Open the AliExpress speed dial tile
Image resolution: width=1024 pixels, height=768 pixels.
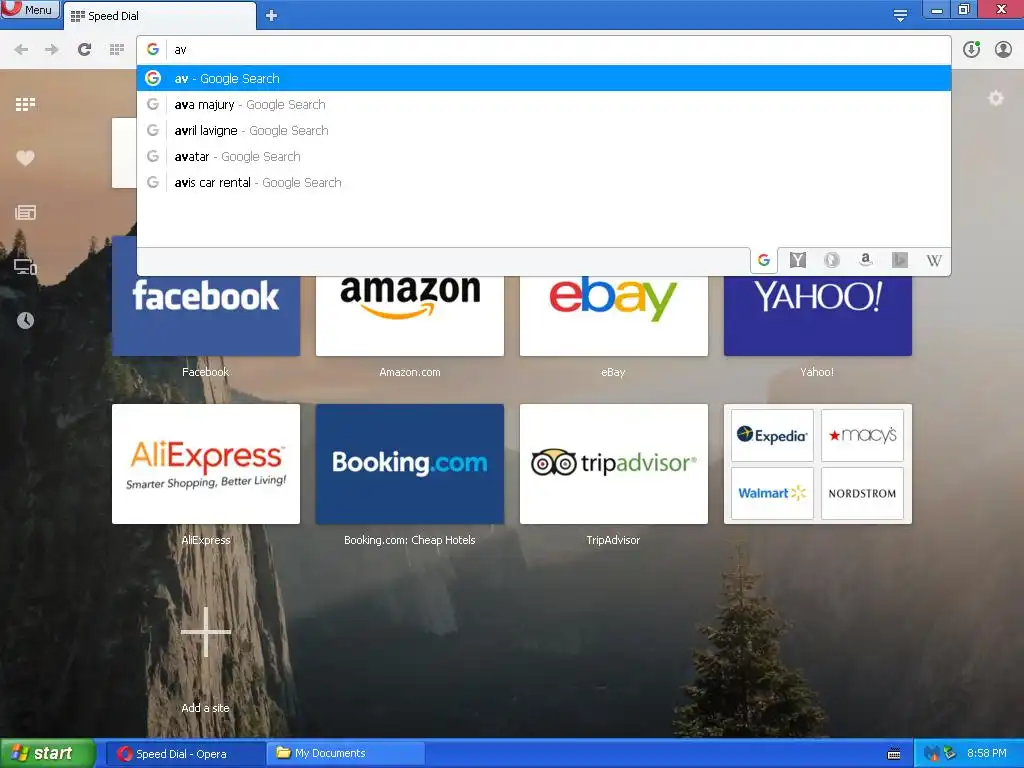point(206,464)
